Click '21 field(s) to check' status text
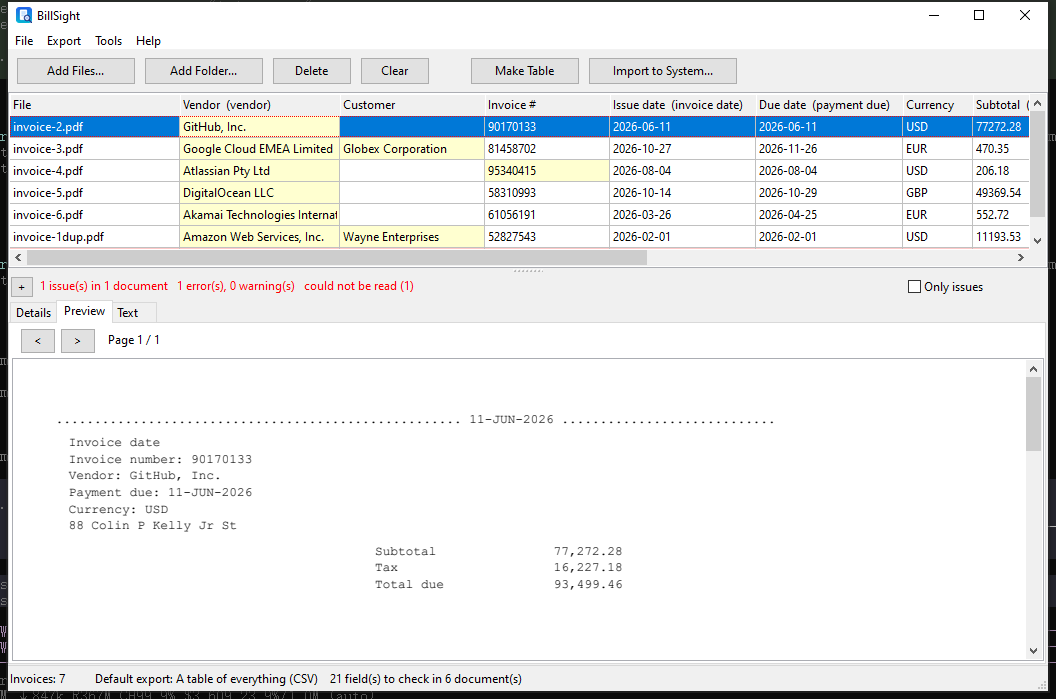1056x699 pixels. (426, 679)
